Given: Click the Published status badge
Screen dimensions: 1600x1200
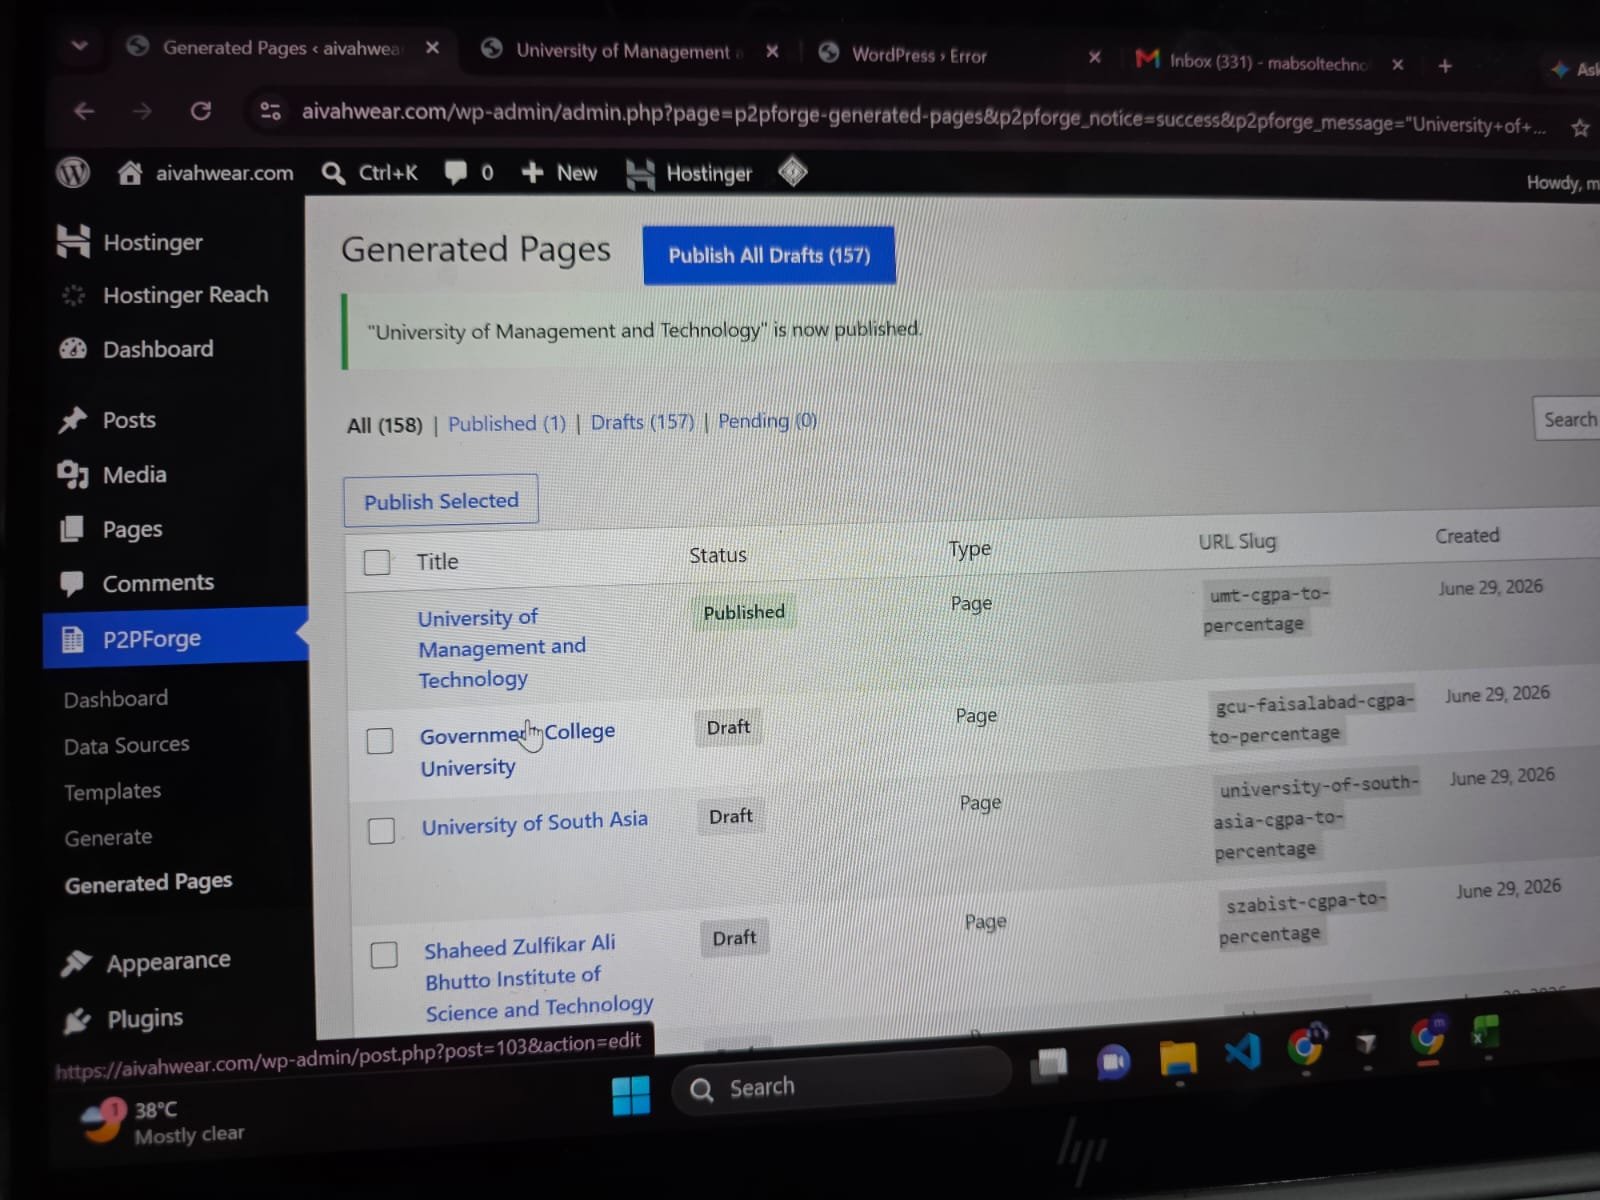Looking at the screenshot, I should click(744, 612).
